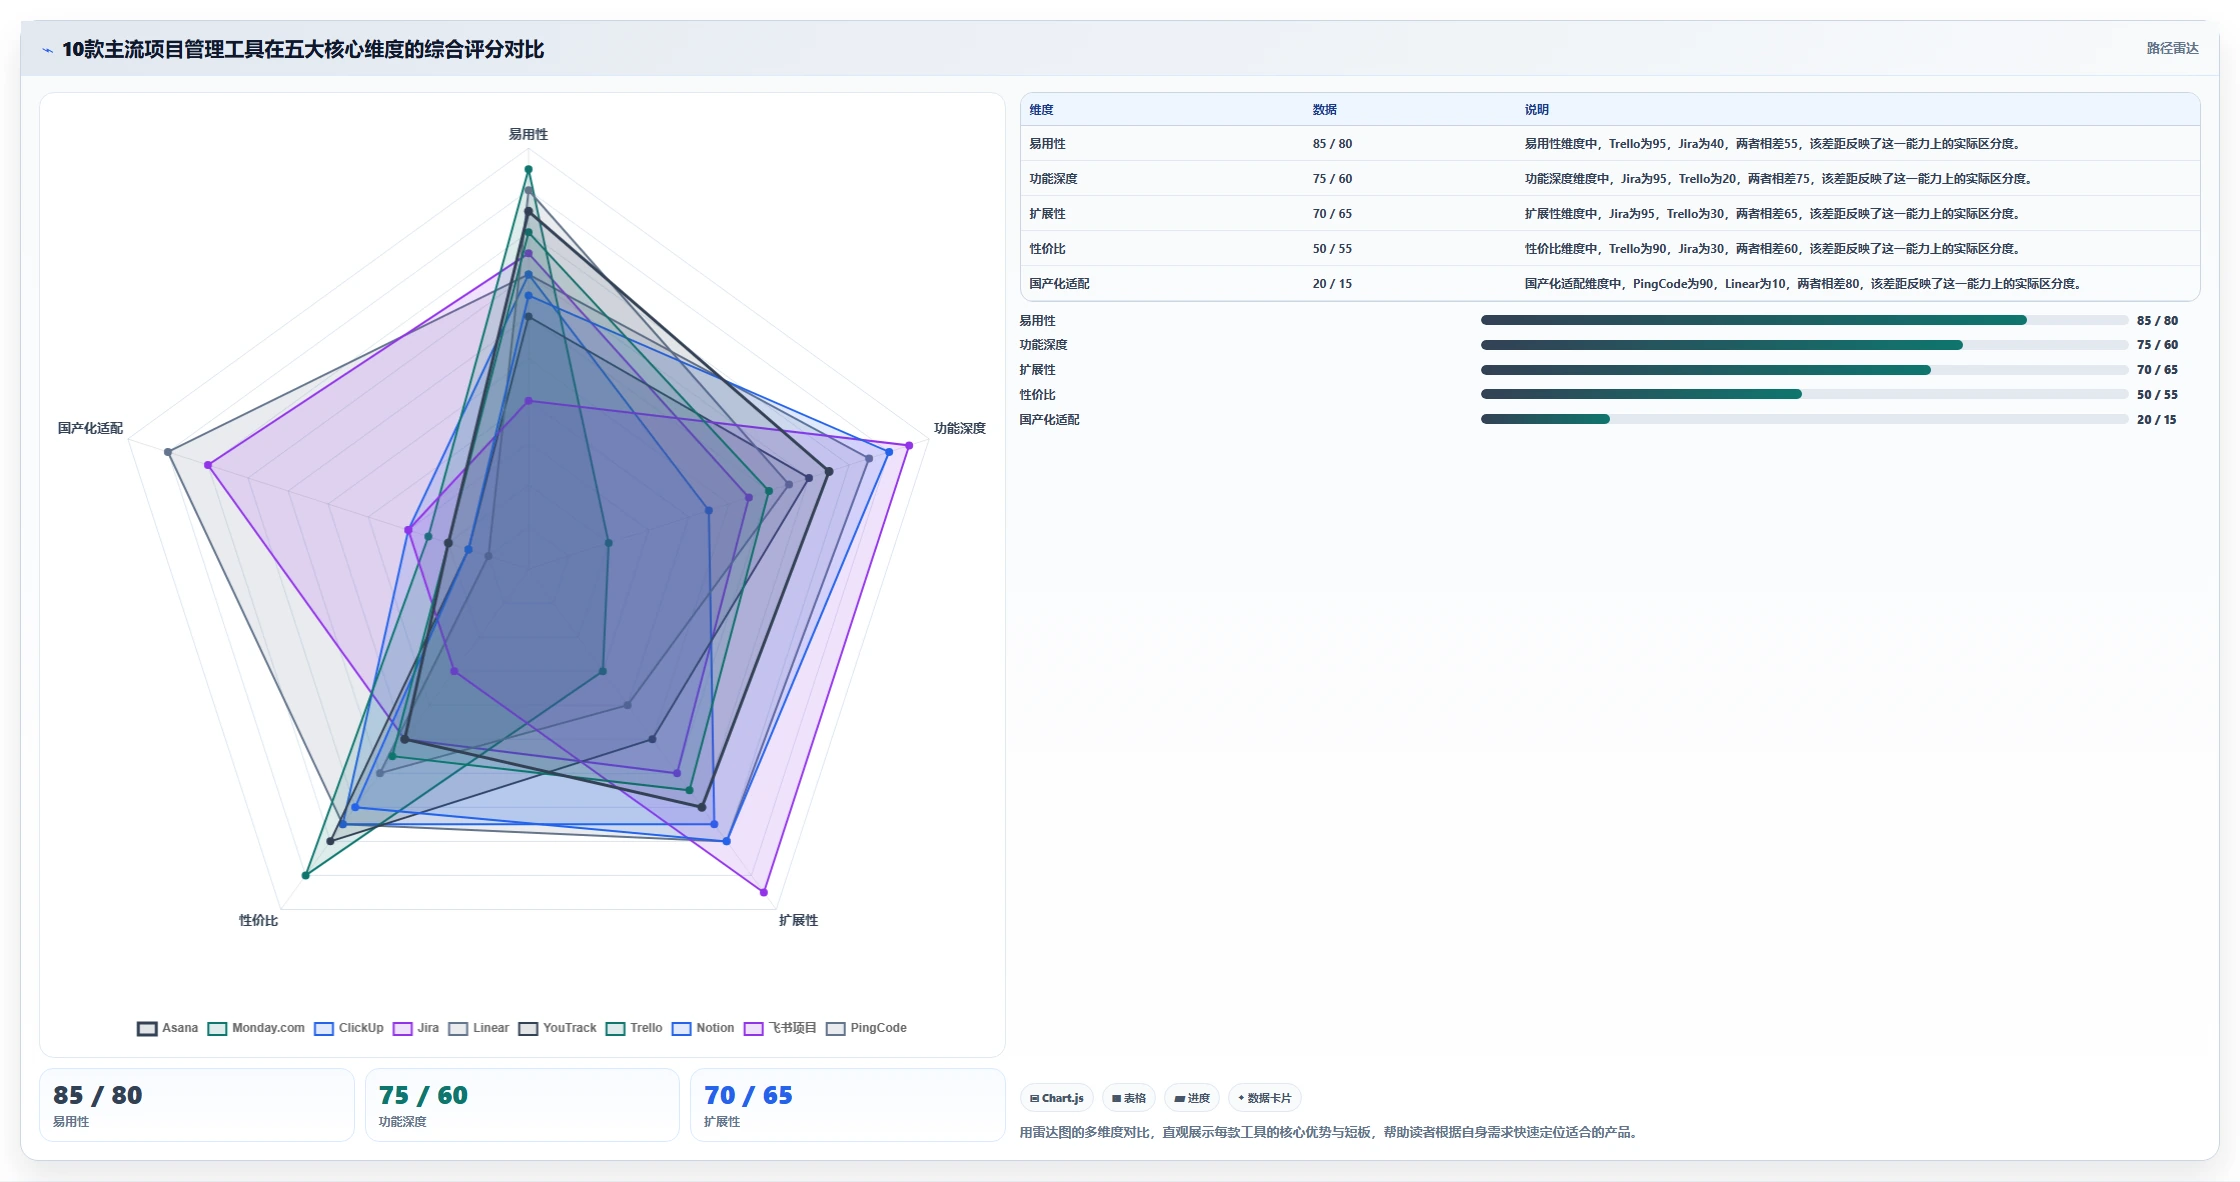Click table cell '国产化适配' in dimension column
Viewport: 2240px width, 1182px height.
[1059, 284]
